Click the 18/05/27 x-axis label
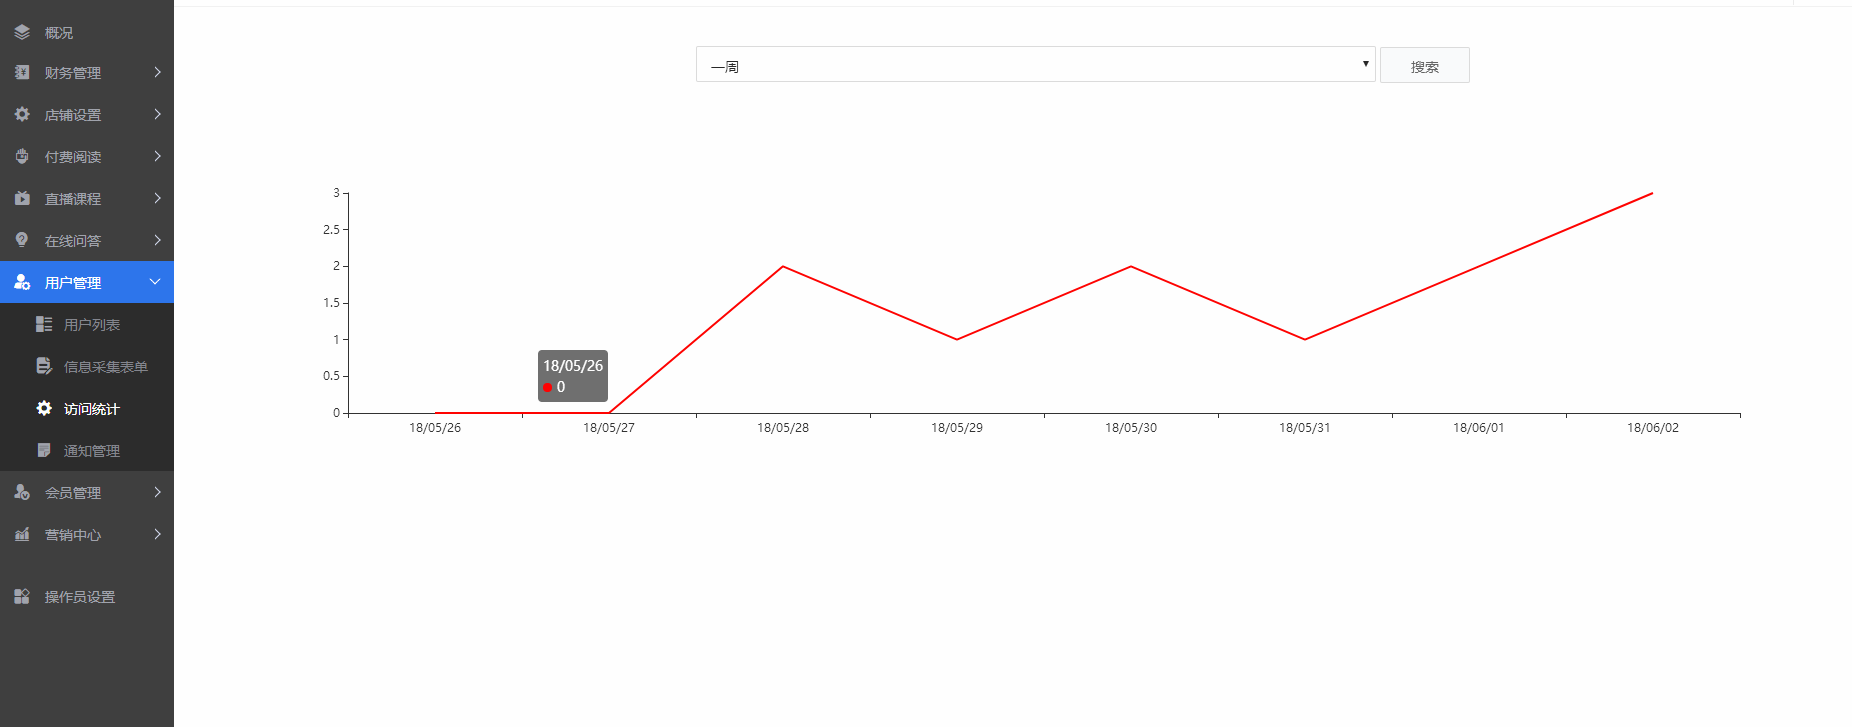1852x727 pixels. pyautogui.click(x=609, y=428)
